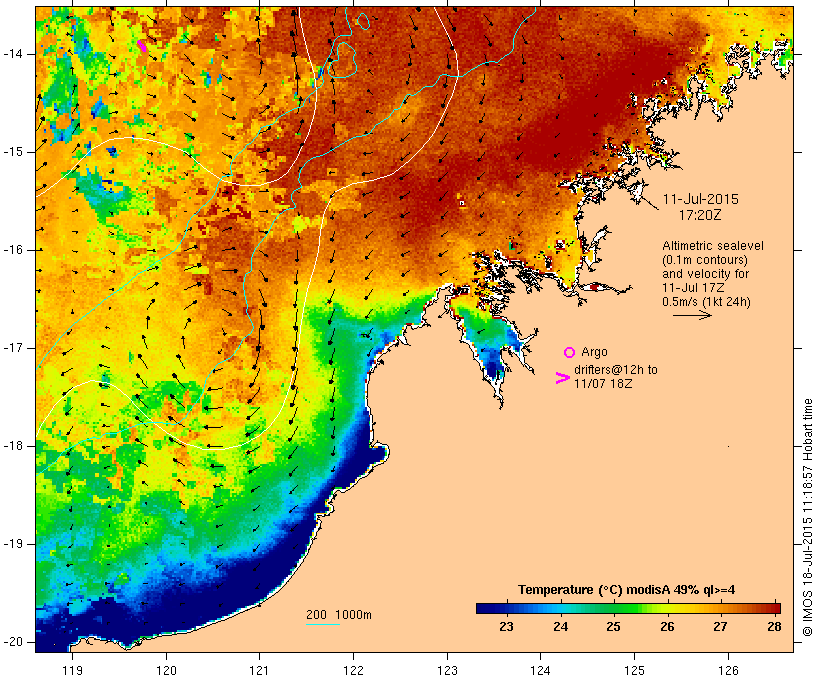
Task: Click the '200 1000m' depth label
Action: [339, 615]
